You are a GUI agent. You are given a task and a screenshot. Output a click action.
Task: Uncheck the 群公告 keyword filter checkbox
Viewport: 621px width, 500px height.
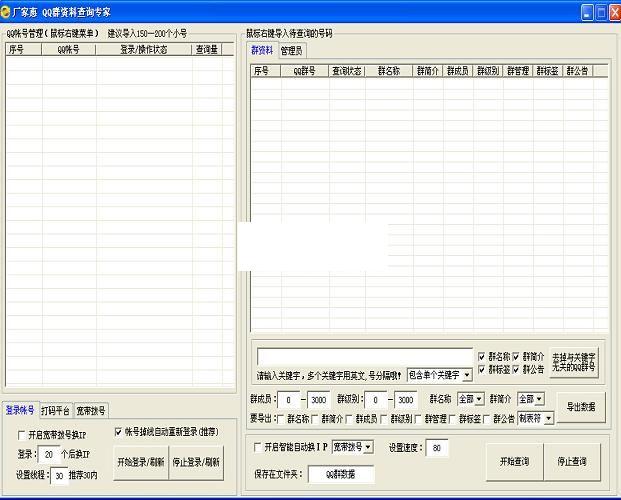pos(516,369)
